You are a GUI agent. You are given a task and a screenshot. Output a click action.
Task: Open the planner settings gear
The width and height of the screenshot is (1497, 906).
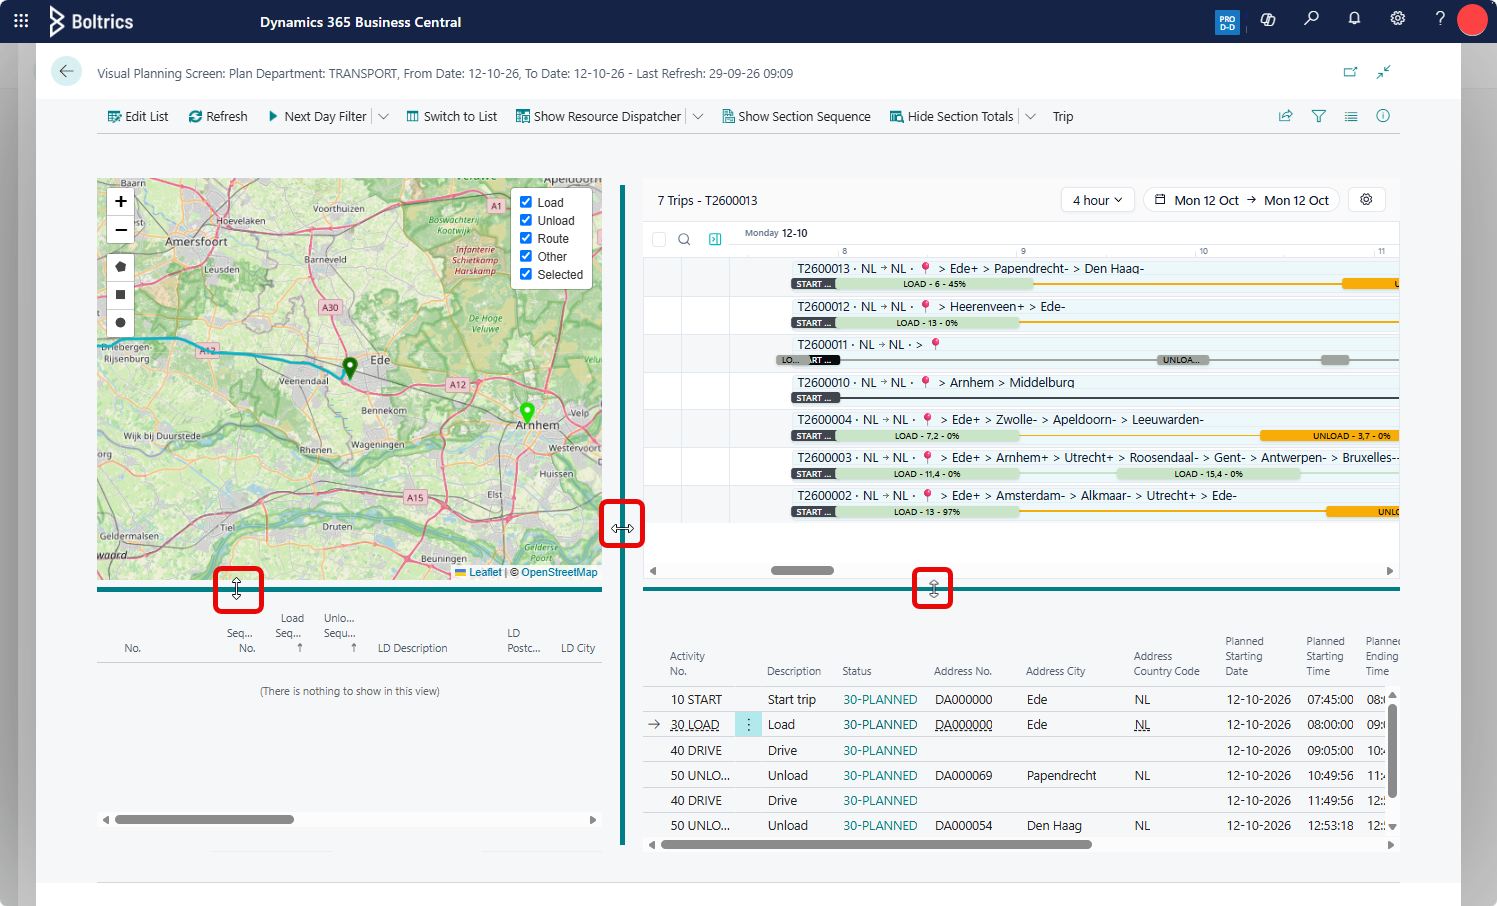pyautogui.click(x=1366, y=199)
